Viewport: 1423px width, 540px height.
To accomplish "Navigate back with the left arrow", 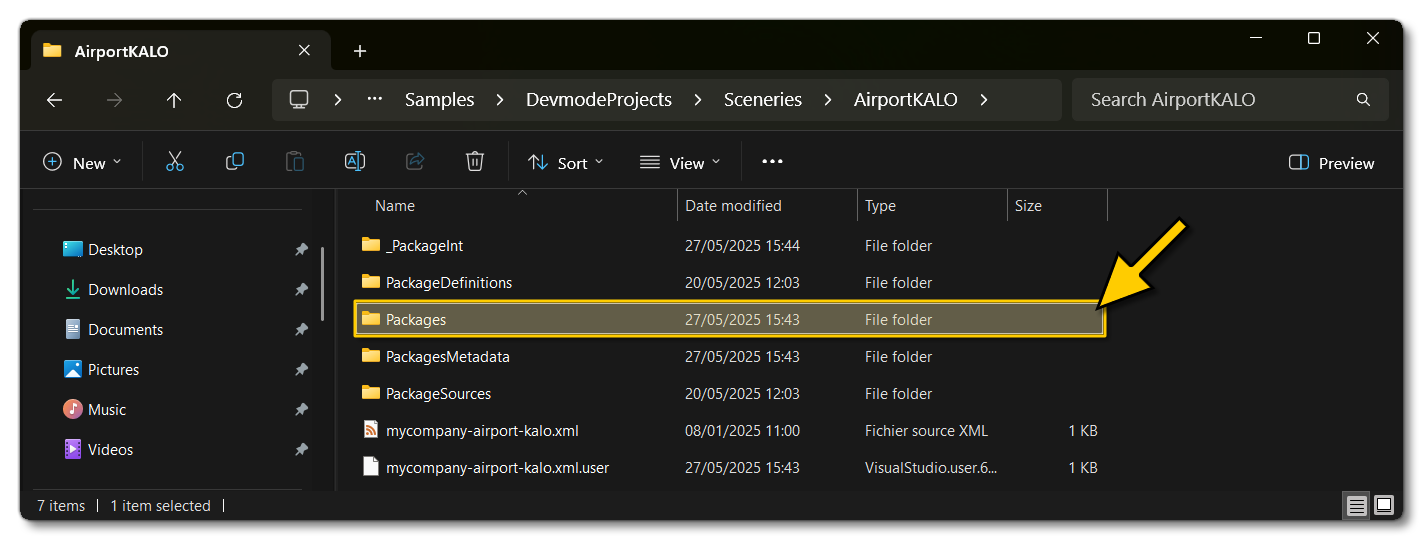I will point(55,100).
